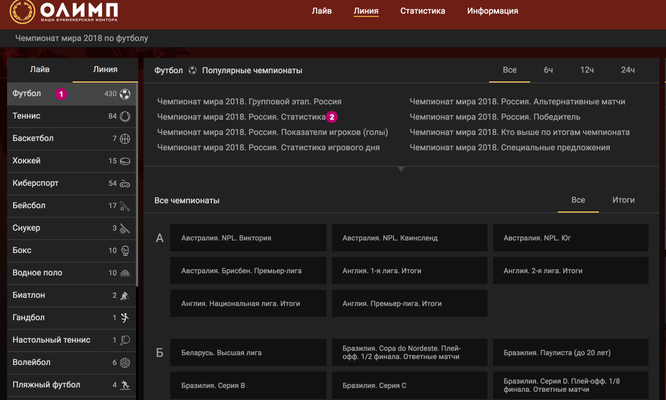666x400 pixels.
Task: Switch to the Итоги championships tab
Action: 623,200
